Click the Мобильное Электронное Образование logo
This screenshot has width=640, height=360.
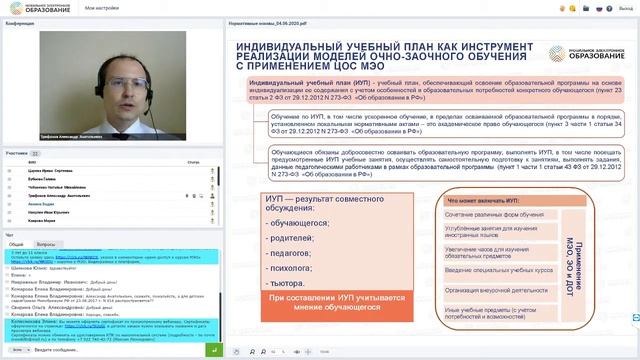point(40,8)
